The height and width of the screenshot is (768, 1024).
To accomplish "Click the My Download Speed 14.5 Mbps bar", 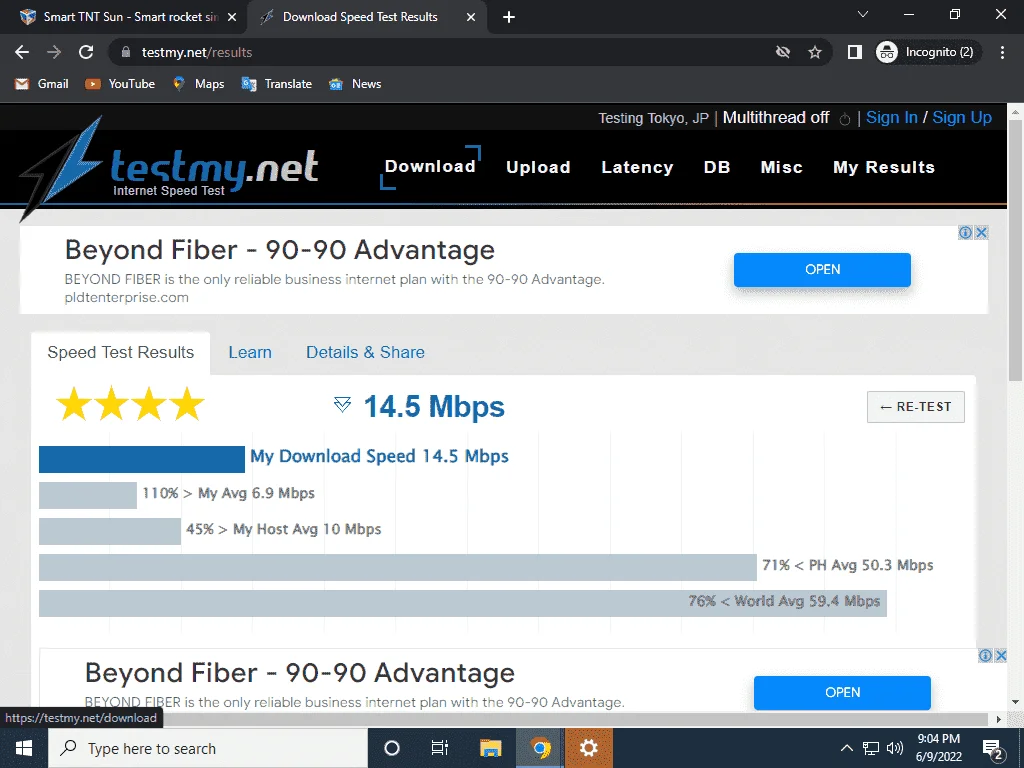I will (142, 459).
